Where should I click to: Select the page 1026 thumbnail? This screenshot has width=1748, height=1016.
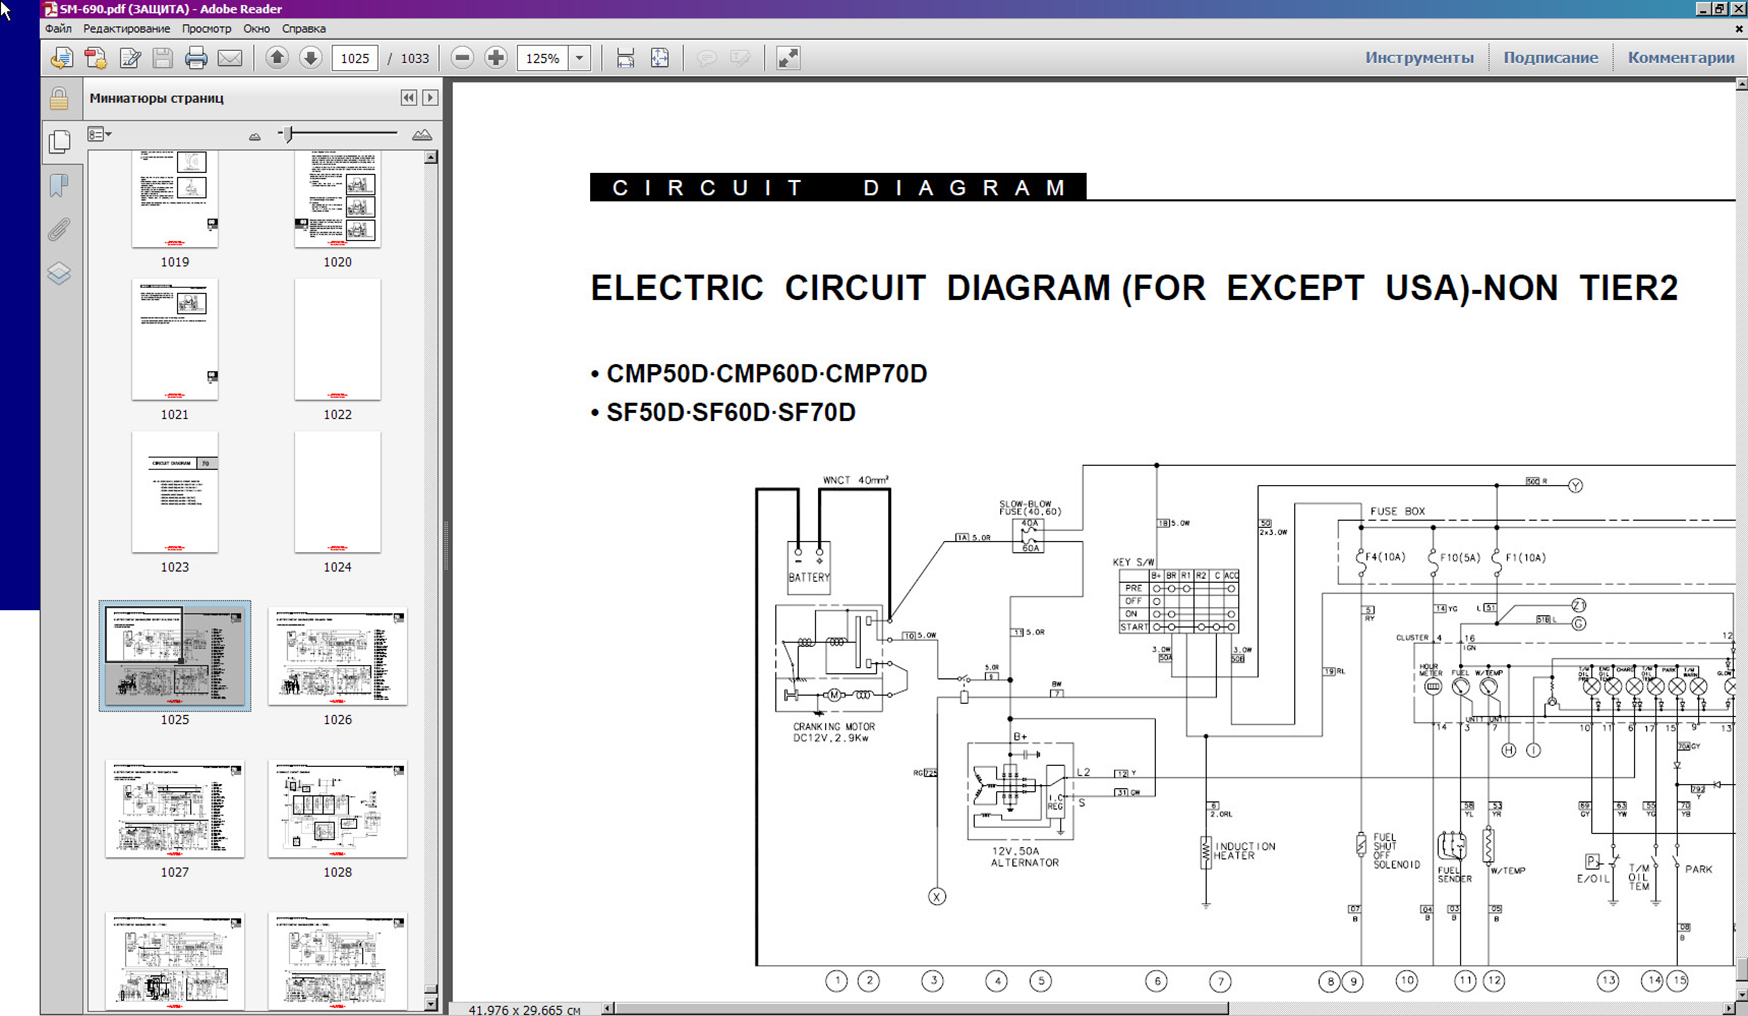click(337, 657)
